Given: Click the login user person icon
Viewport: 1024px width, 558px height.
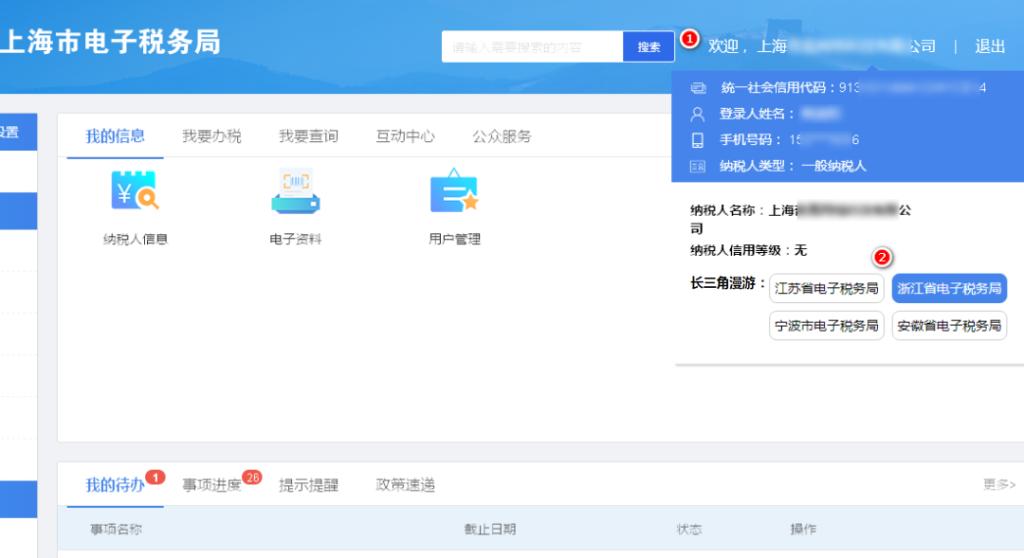Looking at the screenshot, I should click(698, 114).
